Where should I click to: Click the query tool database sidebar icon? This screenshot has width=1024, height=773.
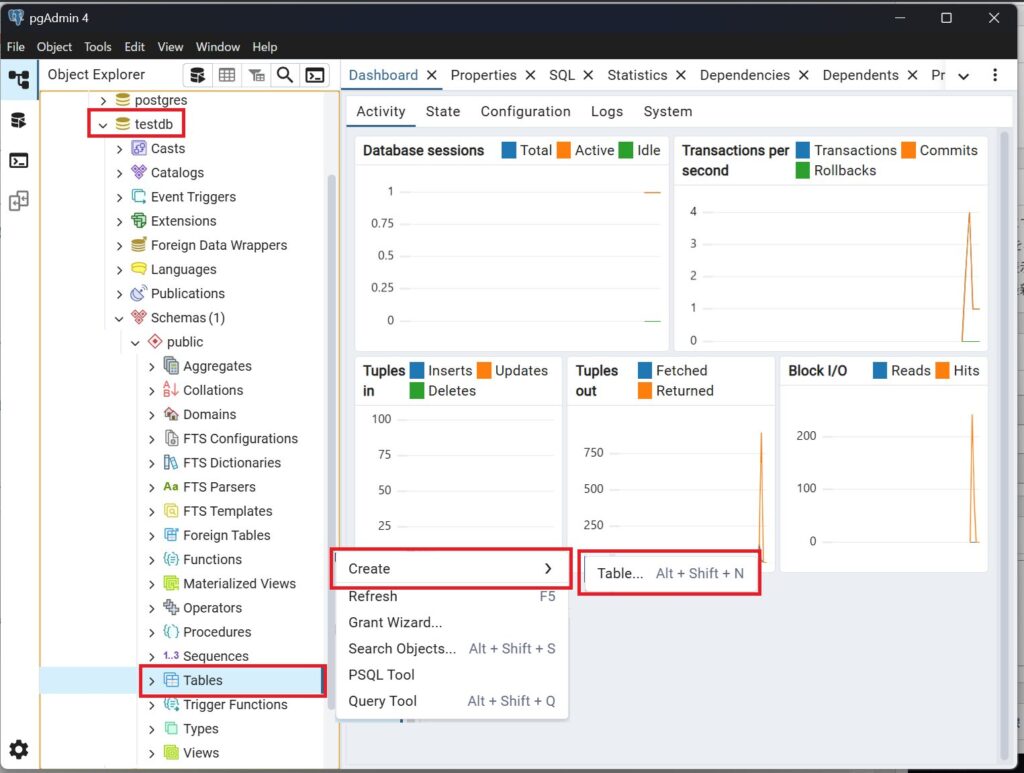[x=18, y=120]
